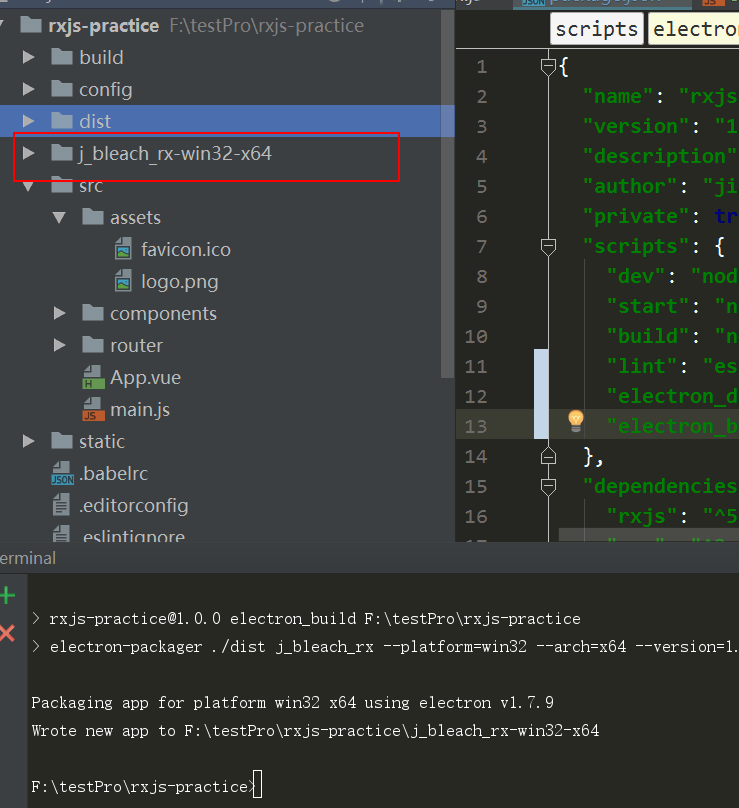The image size is (739, 808).
Task: Click the green plus new terminal session icon
Action: [8, 596]
